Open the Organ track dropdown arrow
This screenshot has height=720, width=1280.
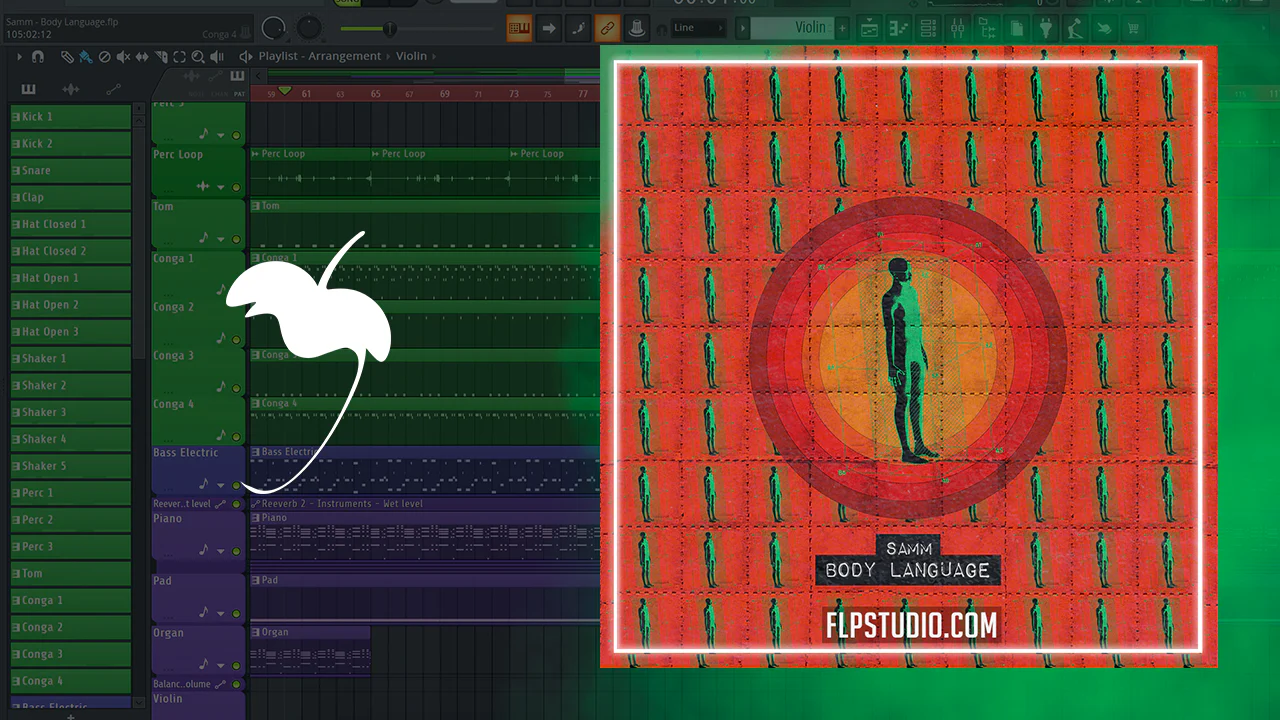pos(221,665)
